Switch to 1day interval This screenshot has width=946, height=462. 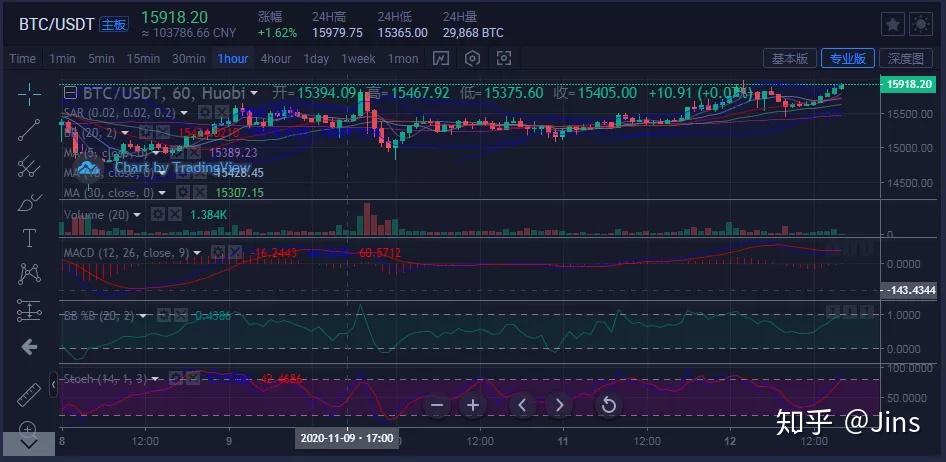coord(316,59)
